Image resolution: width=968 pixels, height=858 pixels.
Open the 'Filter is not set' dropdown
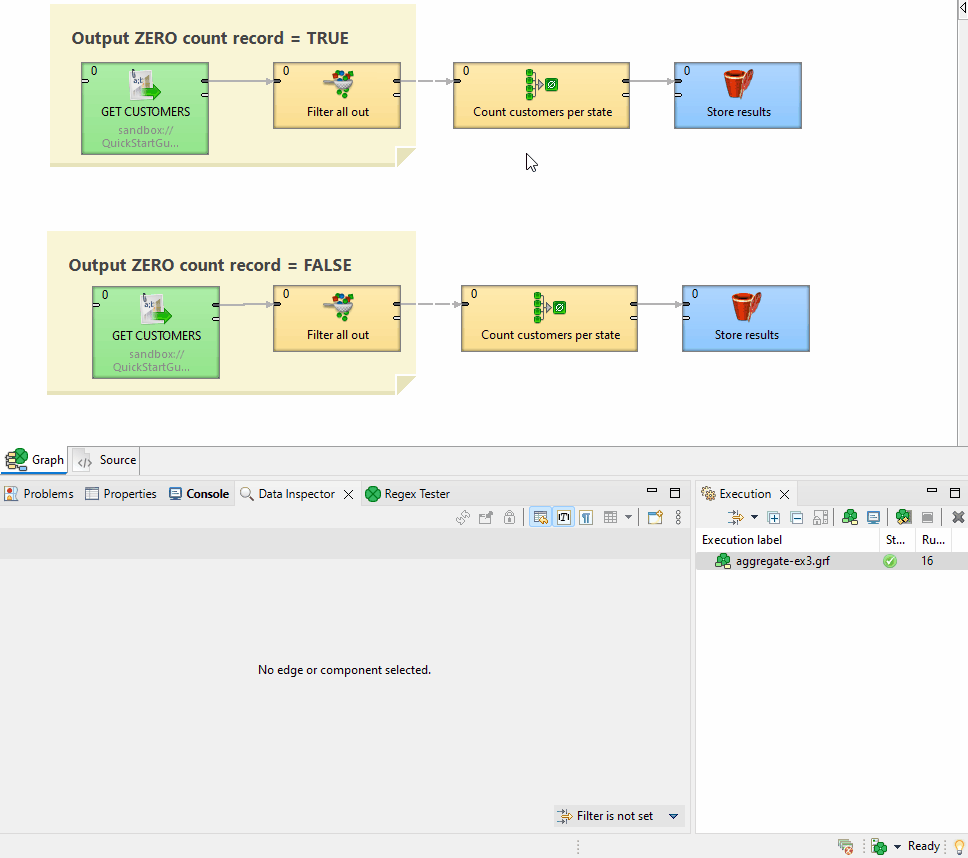point(618,816)
